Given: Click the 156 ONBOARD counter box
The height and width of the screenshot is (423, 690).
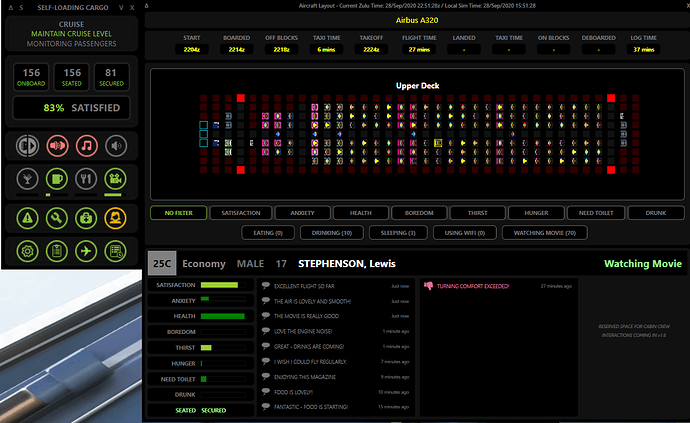Looking at the screenshot, I should click(31, 77).
